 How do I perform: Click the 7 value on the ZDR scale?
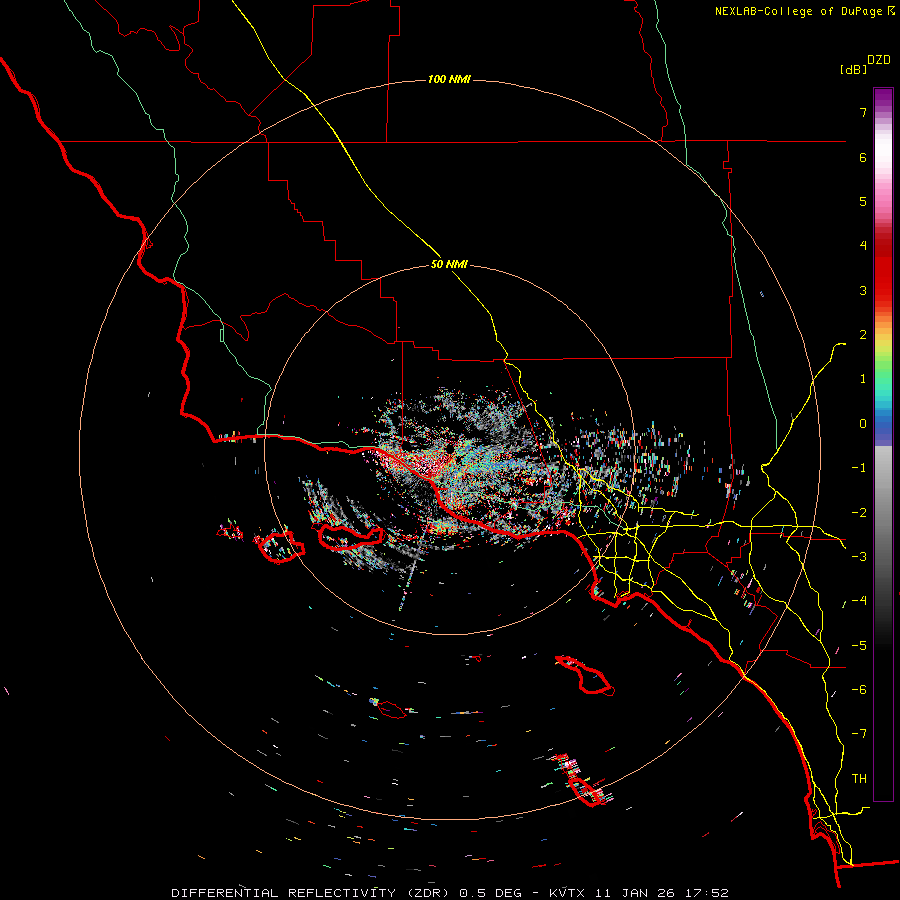[x=863, y=112]
